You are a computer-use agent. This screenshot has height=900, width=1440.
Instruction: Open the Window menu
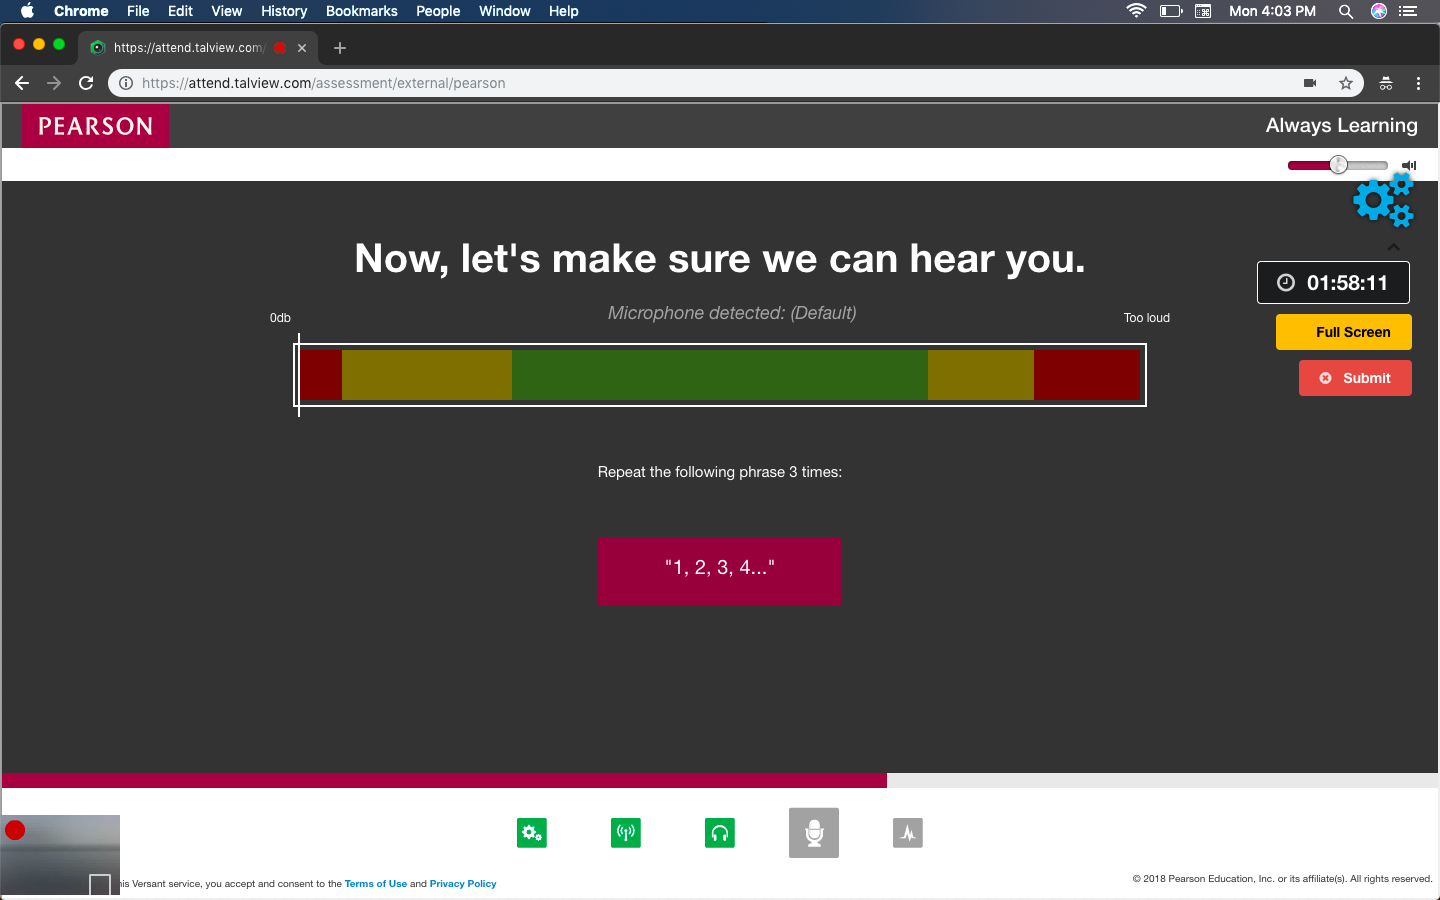[505, 11]
